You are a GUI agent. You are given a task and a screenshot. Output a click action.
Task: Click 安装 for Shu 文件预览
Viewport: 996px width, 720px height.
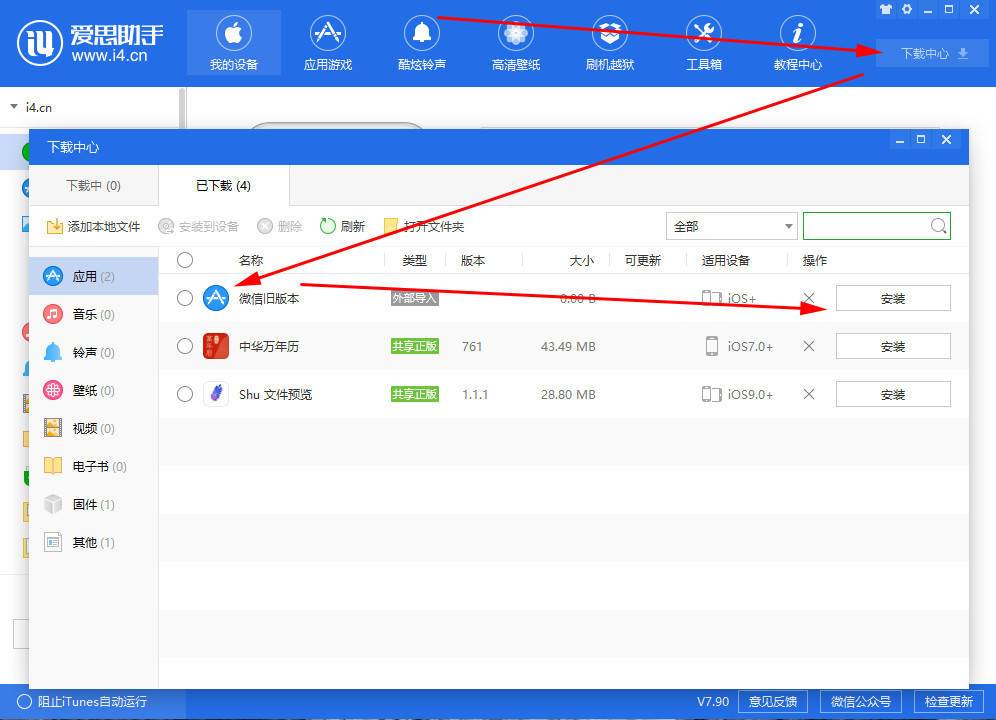tap(892, 394)
